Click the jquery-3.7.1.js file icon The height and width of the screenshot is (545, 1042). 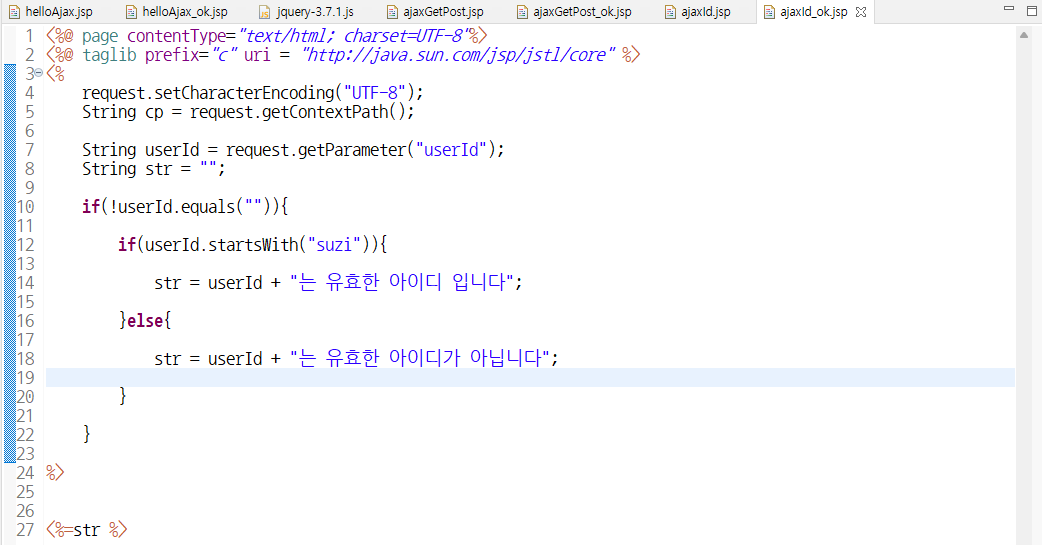(264, 12)
